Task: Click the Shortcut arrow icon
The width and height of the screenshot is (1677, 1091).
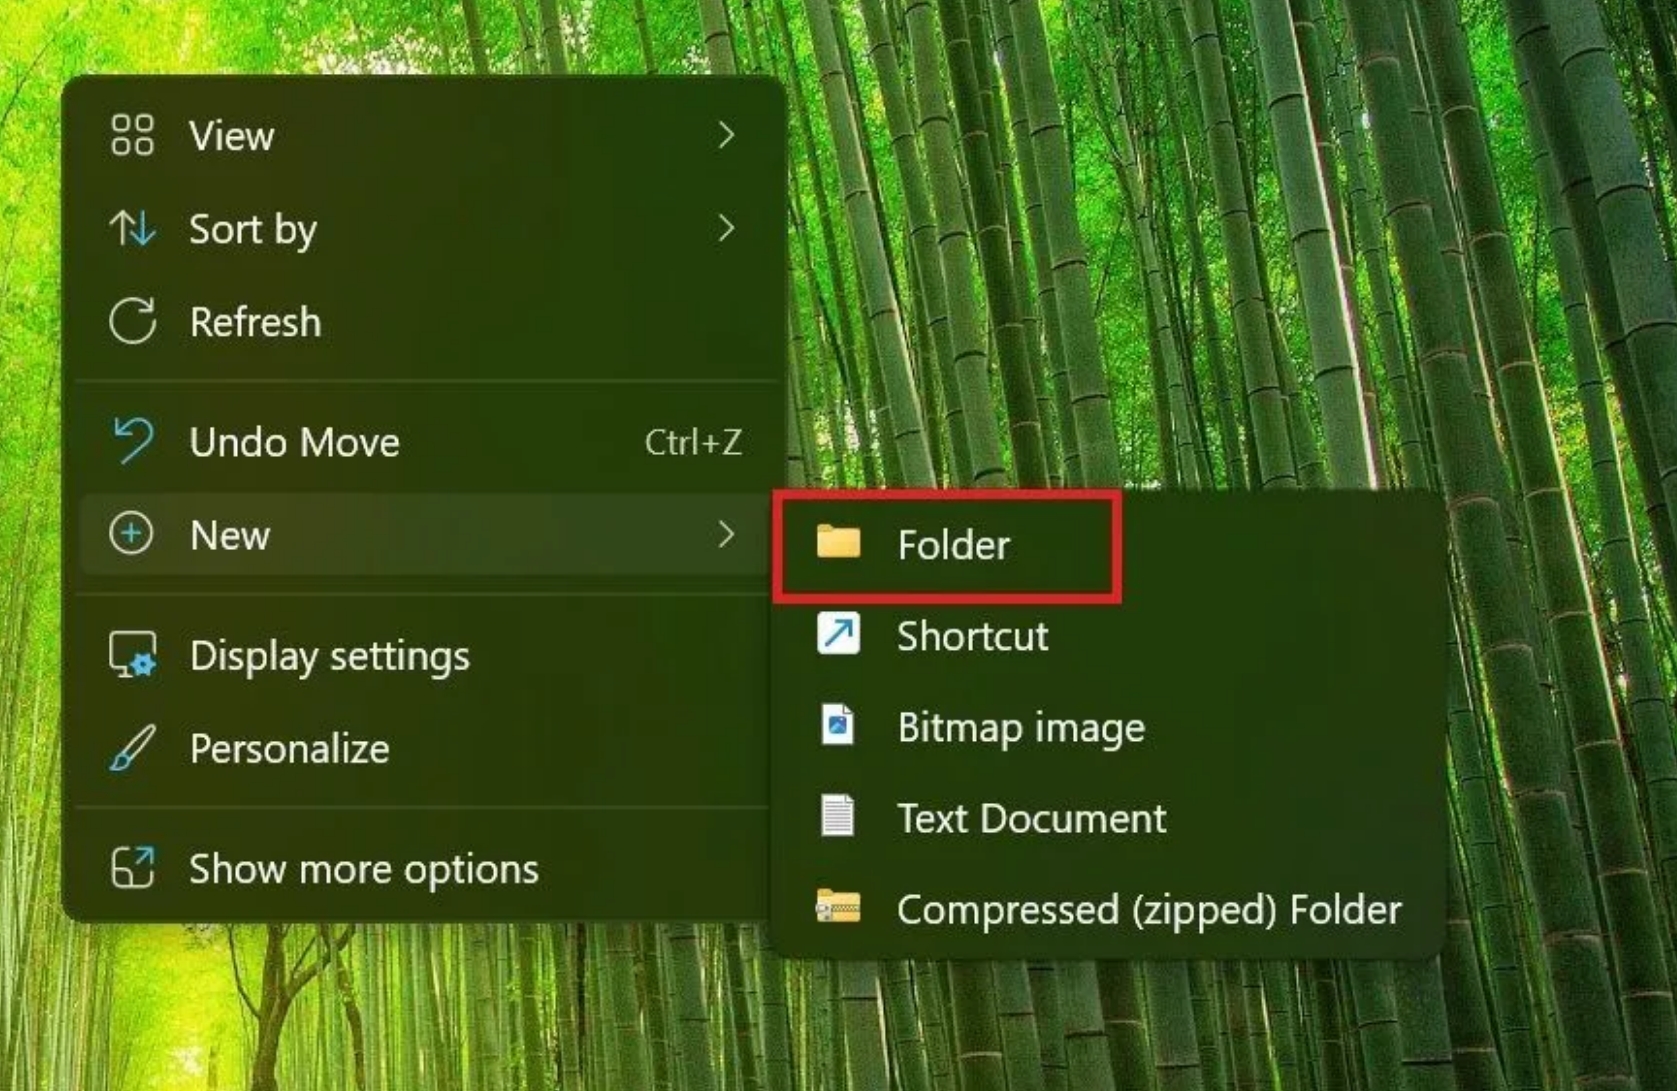Action: click(838, 634)
